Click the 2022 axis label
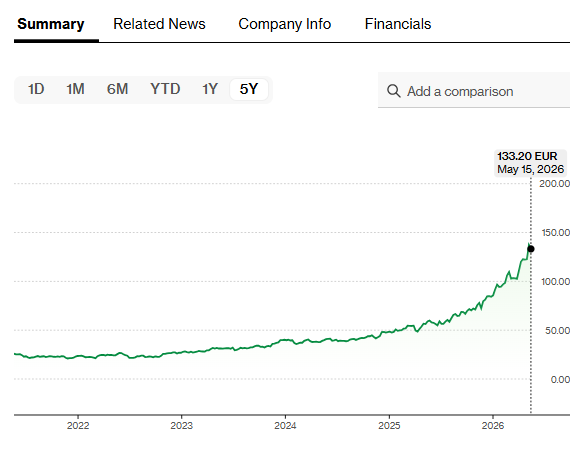Image resolution: width=579 pixels, height=453 pixels. [78, 426]
